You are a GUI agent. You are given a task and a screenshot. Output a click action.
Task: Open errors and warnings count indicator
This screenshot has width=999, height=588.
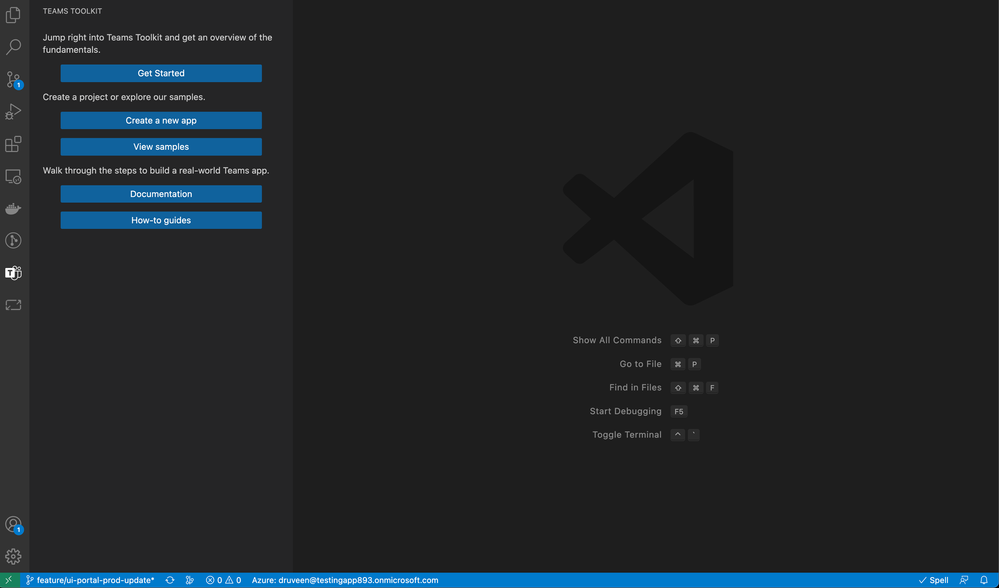[223, 580]
